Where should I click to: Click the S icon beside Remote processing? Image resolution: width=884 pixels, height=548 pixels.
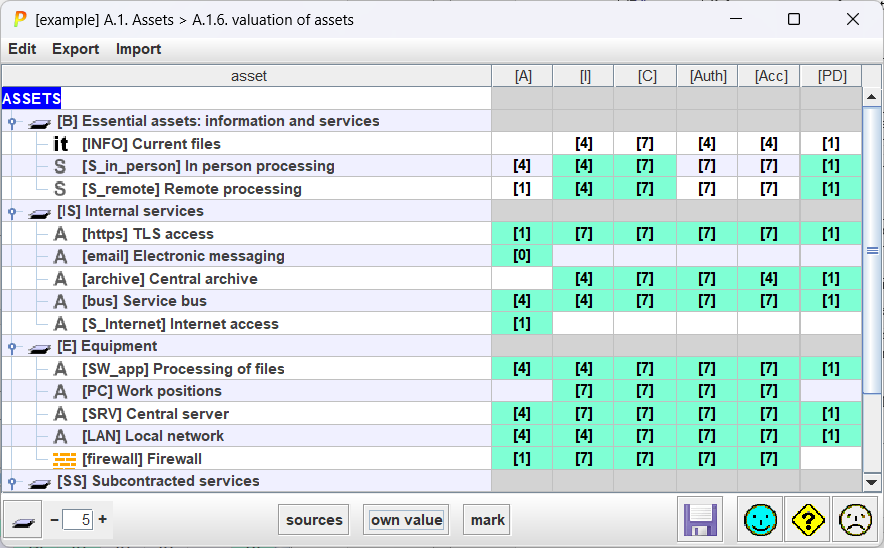point(61,189)
